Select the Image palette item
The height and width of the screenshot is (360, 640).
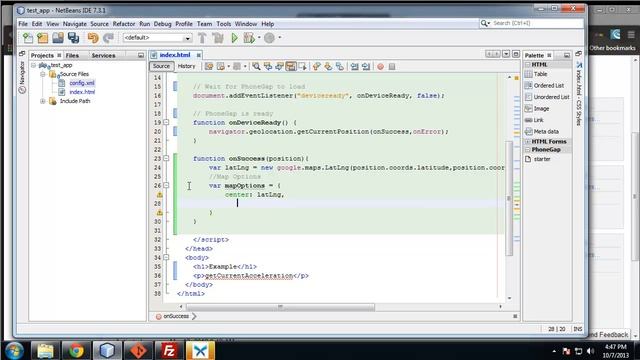pos(541,109)
